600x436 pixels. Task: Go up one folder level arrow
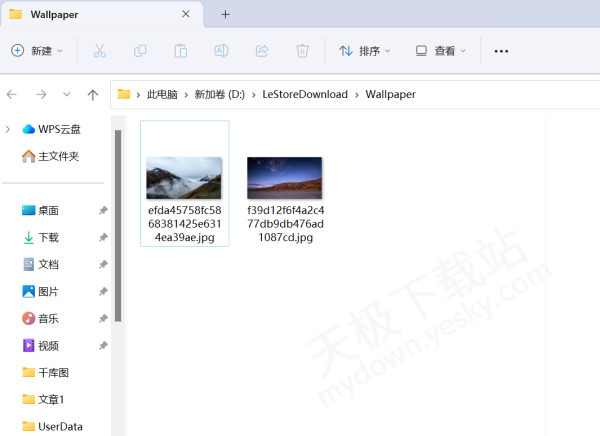(x=93, y=94)
